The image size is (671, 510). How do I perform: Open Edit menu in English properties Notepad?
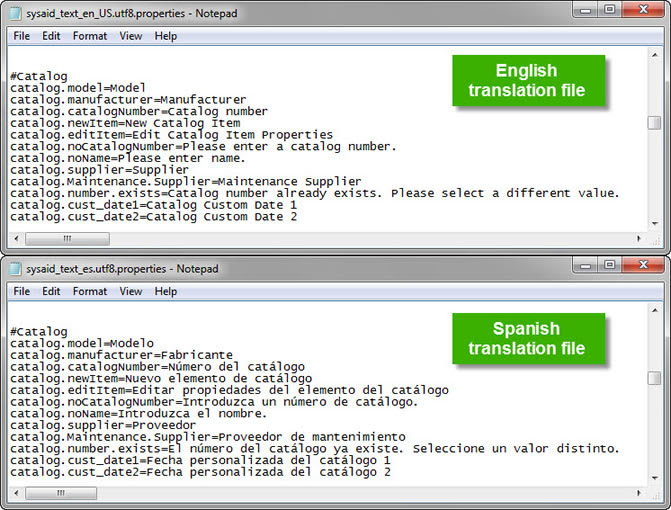(51, 36)
